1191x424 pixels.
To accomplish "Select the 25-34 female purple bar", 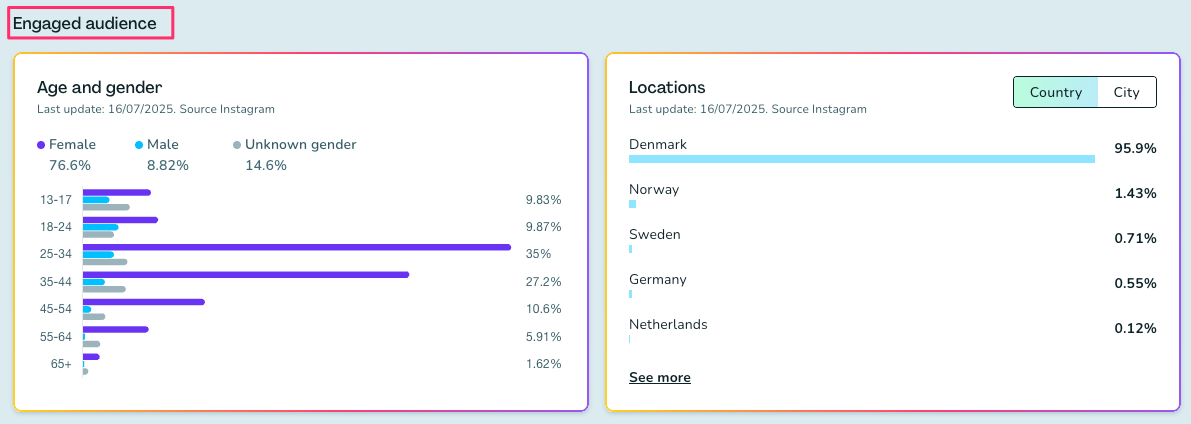I will [x=296, y=247].
